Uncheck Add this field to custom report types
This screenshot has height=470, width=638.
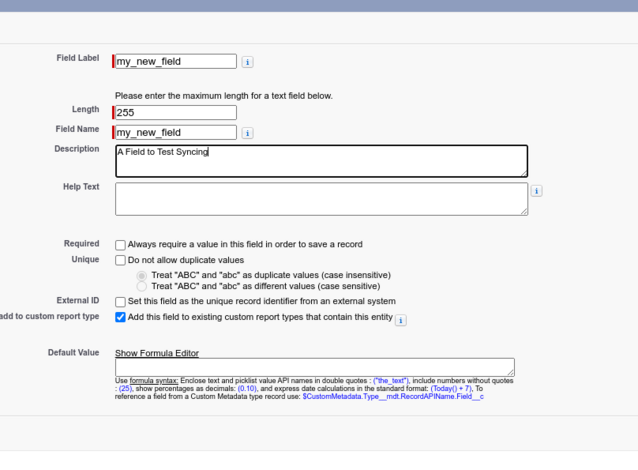[120, 317]
